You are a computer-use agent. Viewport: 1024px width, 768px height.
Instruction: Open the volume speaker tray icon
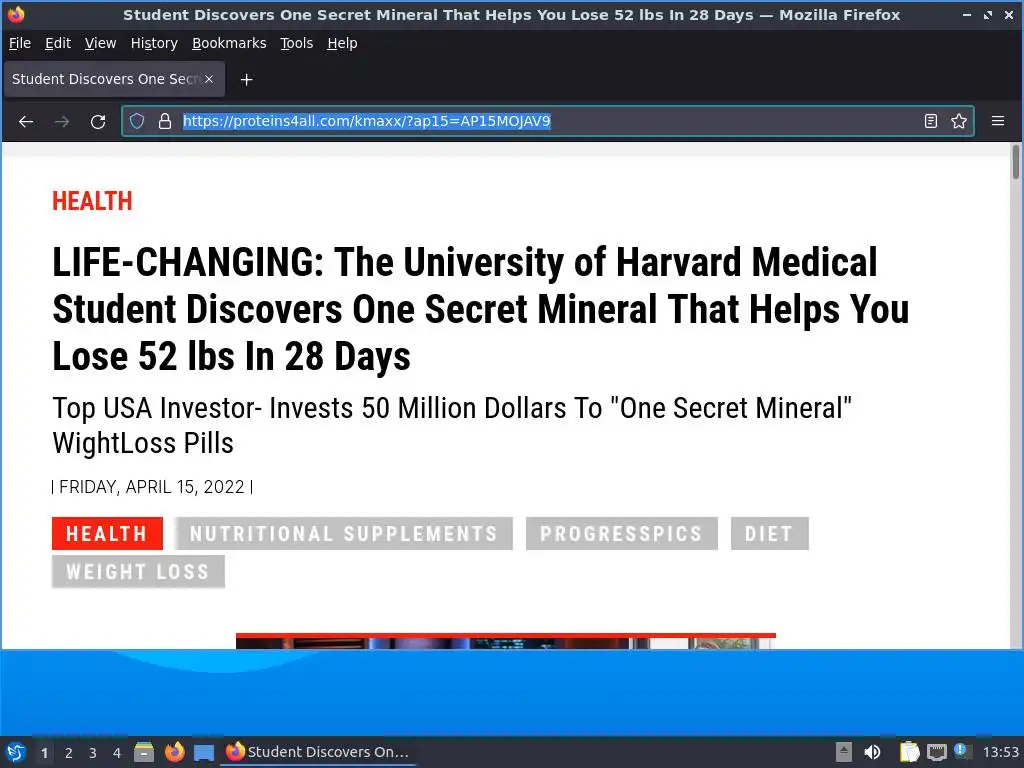tap(872, 752)
